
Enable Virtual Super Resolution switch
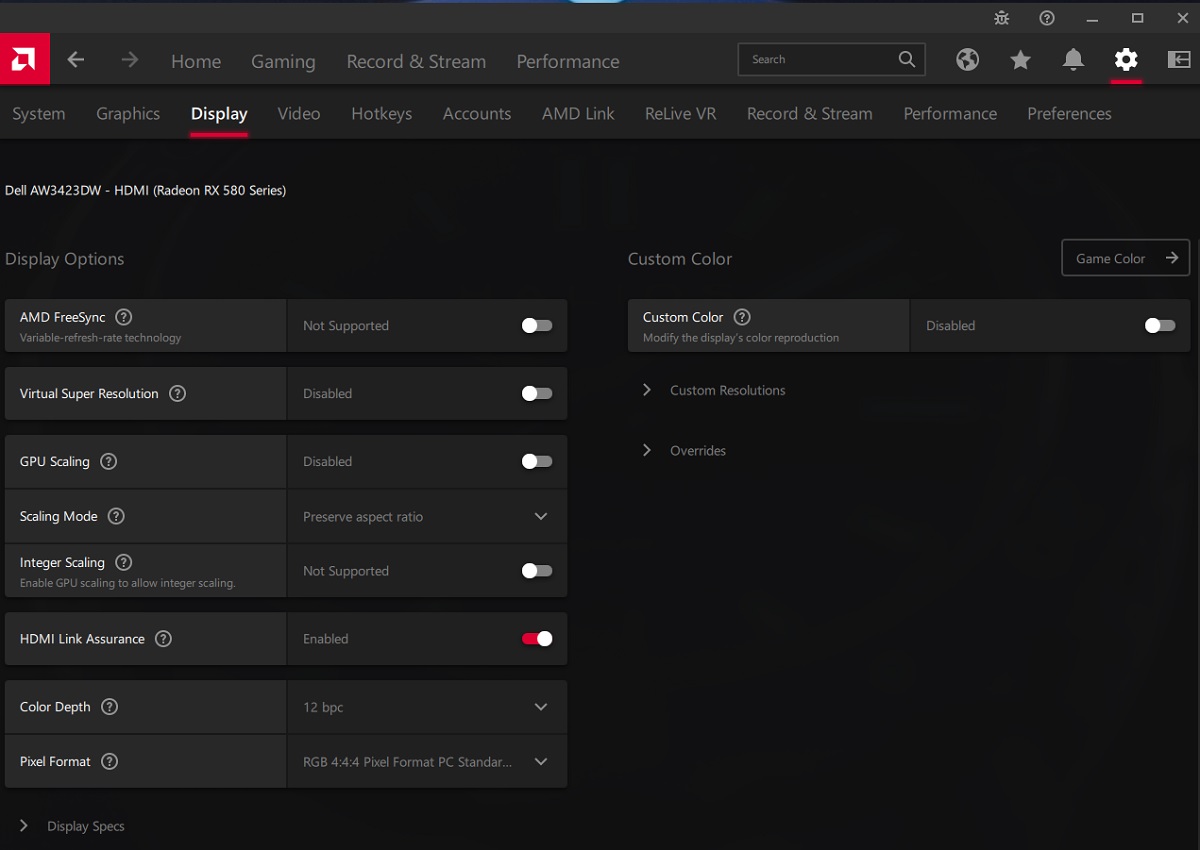point(537,393)
